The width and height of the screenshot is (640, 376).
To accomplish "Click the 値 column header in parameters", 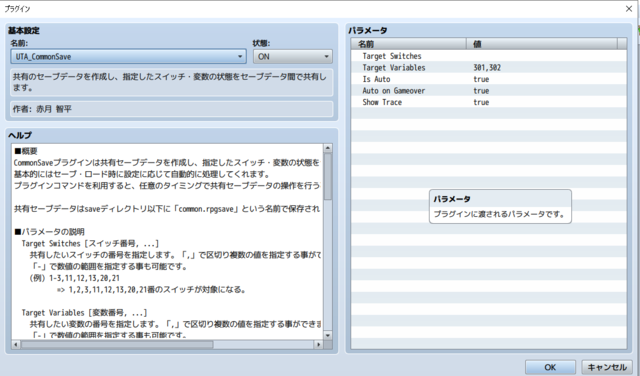I will click(542, 44).
